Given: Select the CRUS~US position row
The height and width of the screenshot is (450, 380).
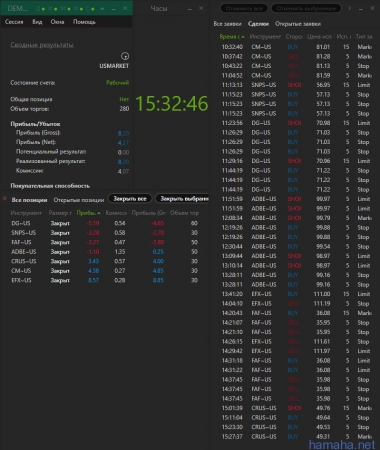Looking at the screenshot, I should click(x=105, y=261).
